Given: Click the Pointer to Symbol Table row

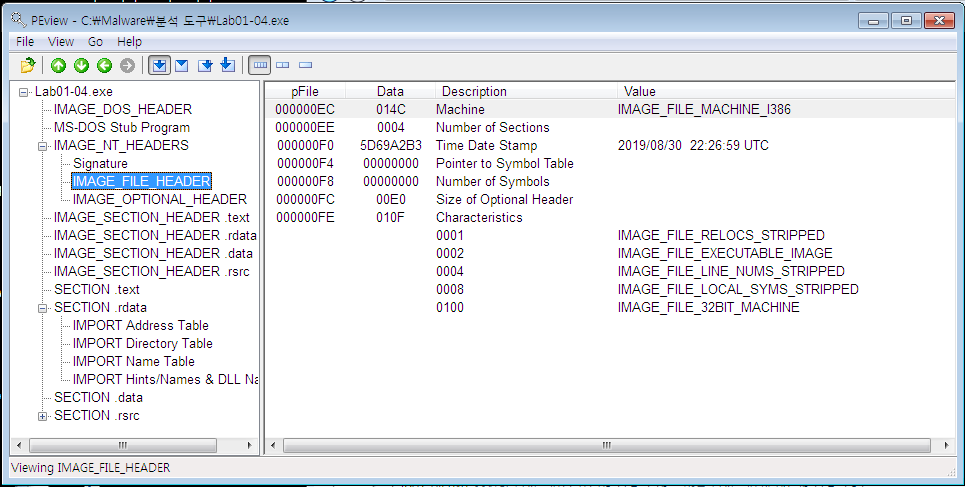Looking at the screenshot, I should (505, 163).
